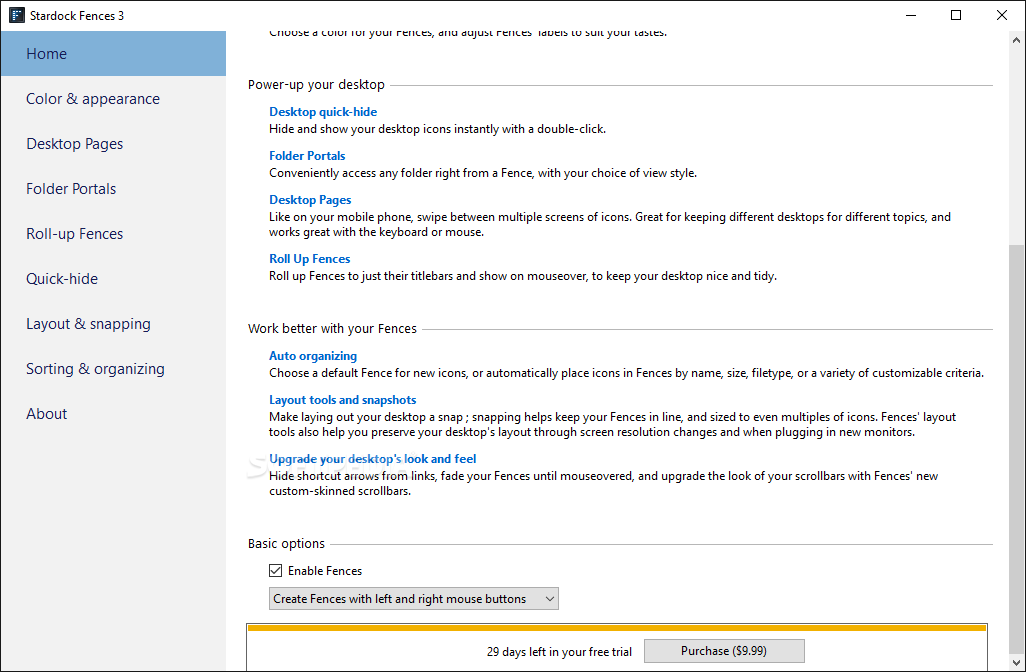Expand the Create Fences mouse buttons dropdown

414,599
